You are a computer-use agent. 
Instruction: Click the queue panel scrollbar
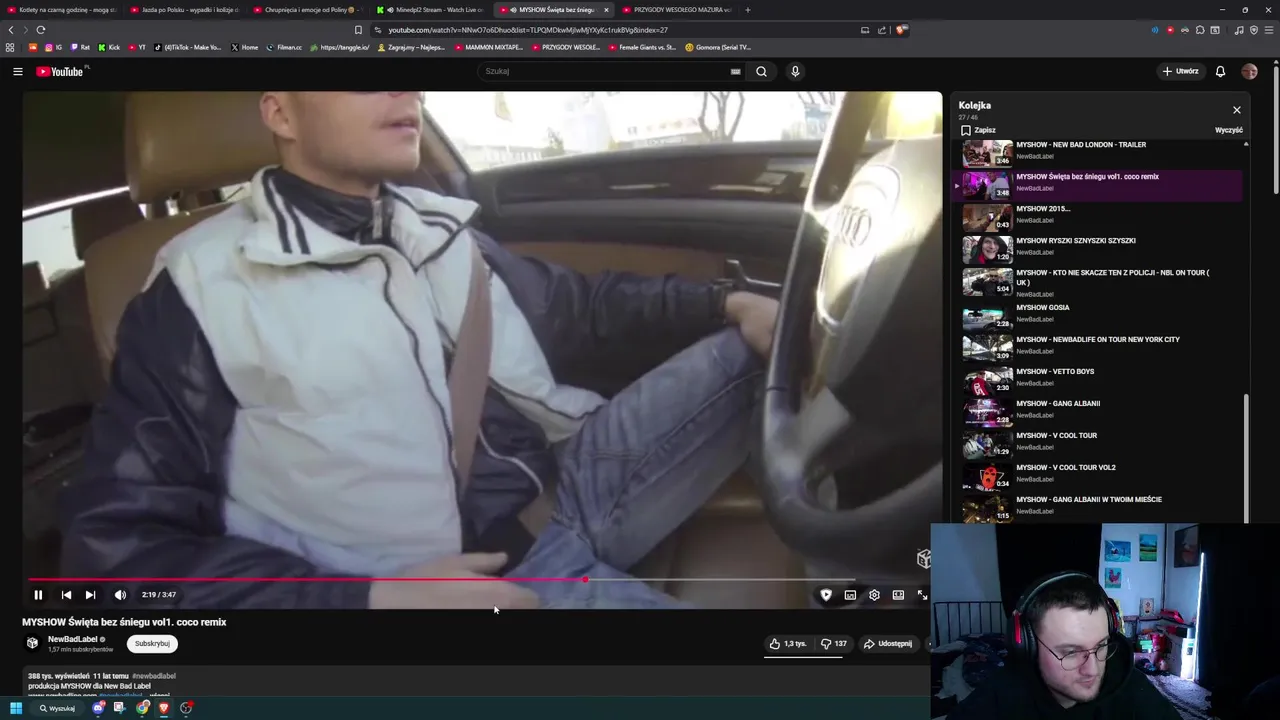click(x=1246, y=457)
